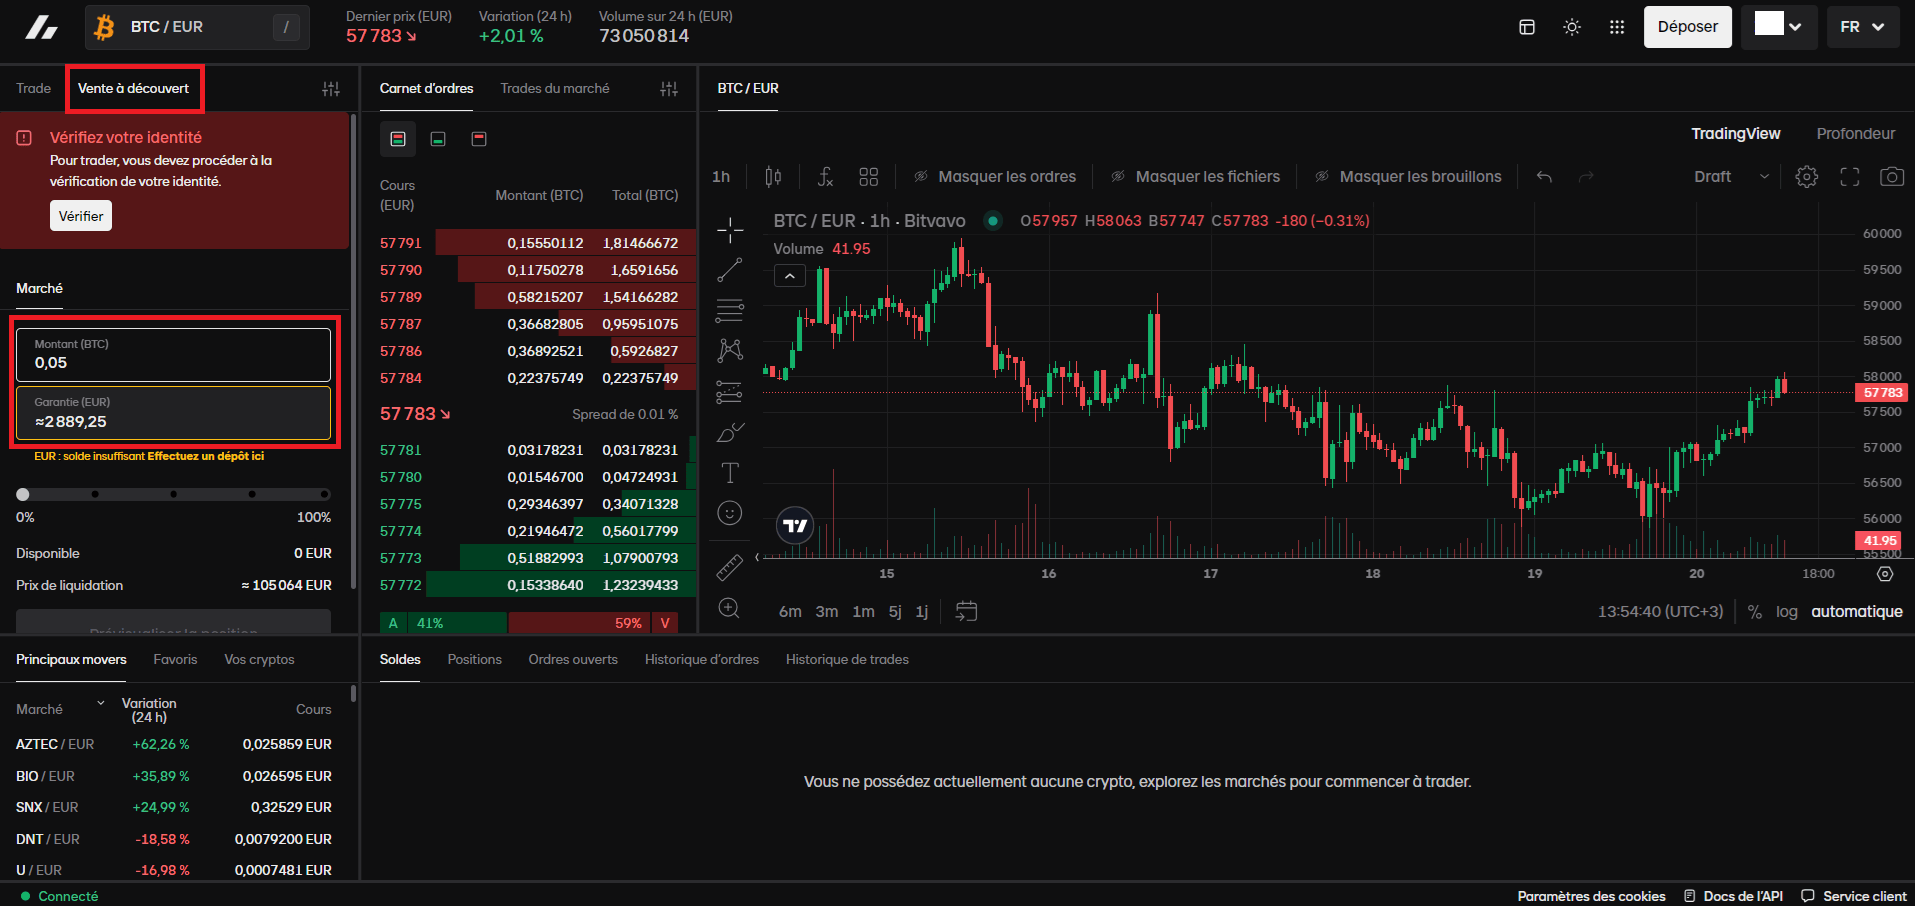Open the chart indicators (fx) menu

(x=825, y=177)
